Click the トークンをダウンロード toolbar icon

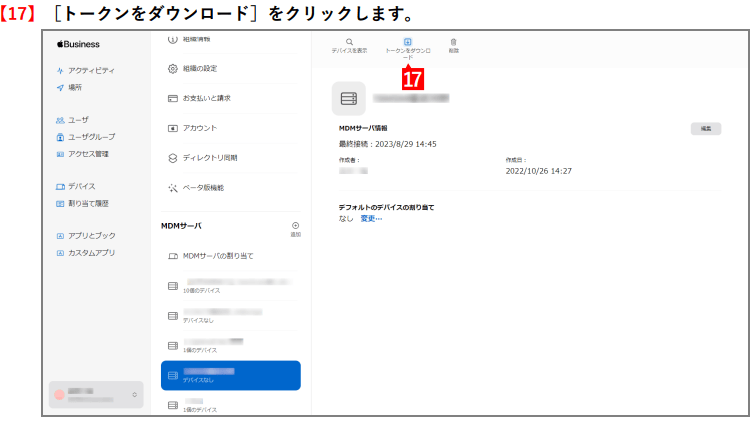point(407,42)
